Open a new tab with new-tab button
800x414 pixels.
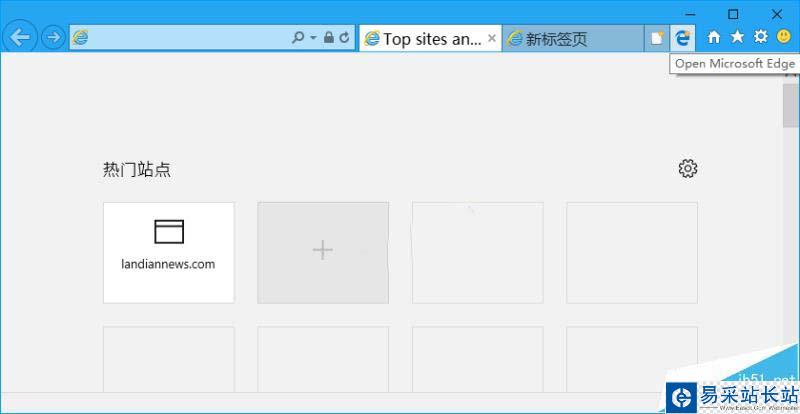(x=657, y=38)
